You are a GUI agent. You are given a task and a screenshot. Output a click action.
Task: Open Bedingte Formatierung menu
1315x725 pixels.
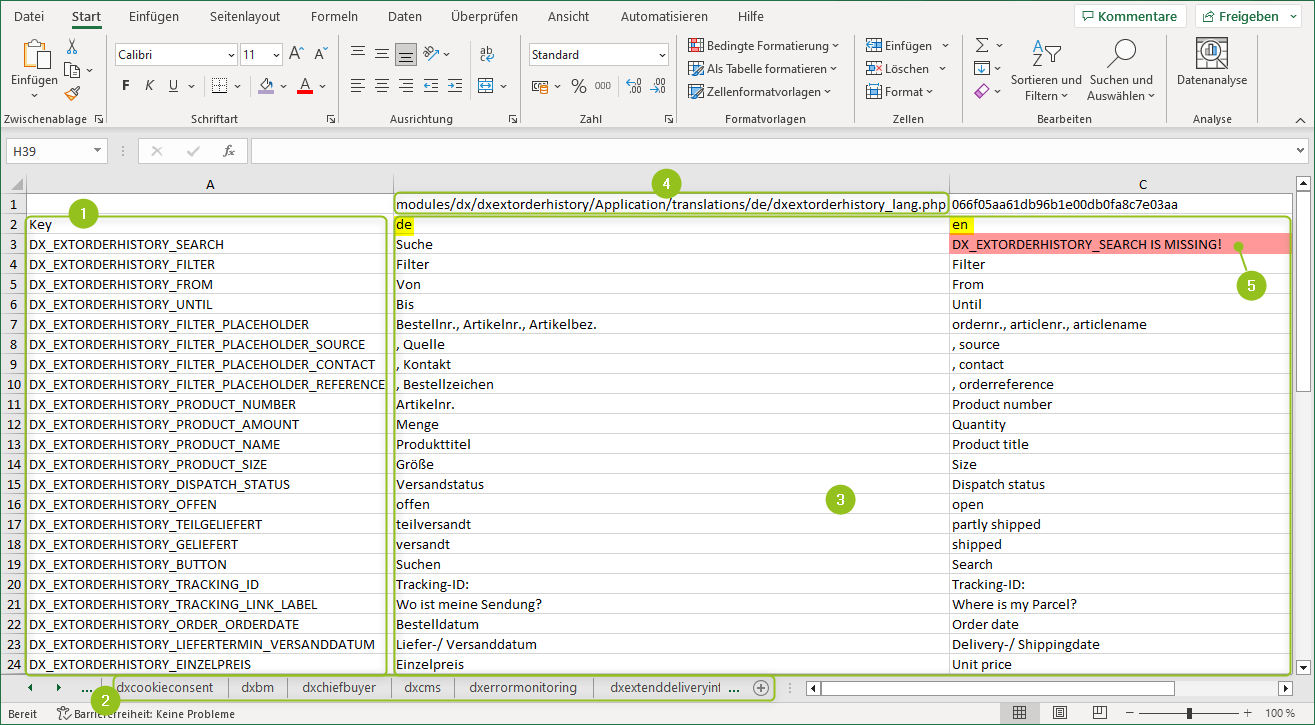pos(764,46)
